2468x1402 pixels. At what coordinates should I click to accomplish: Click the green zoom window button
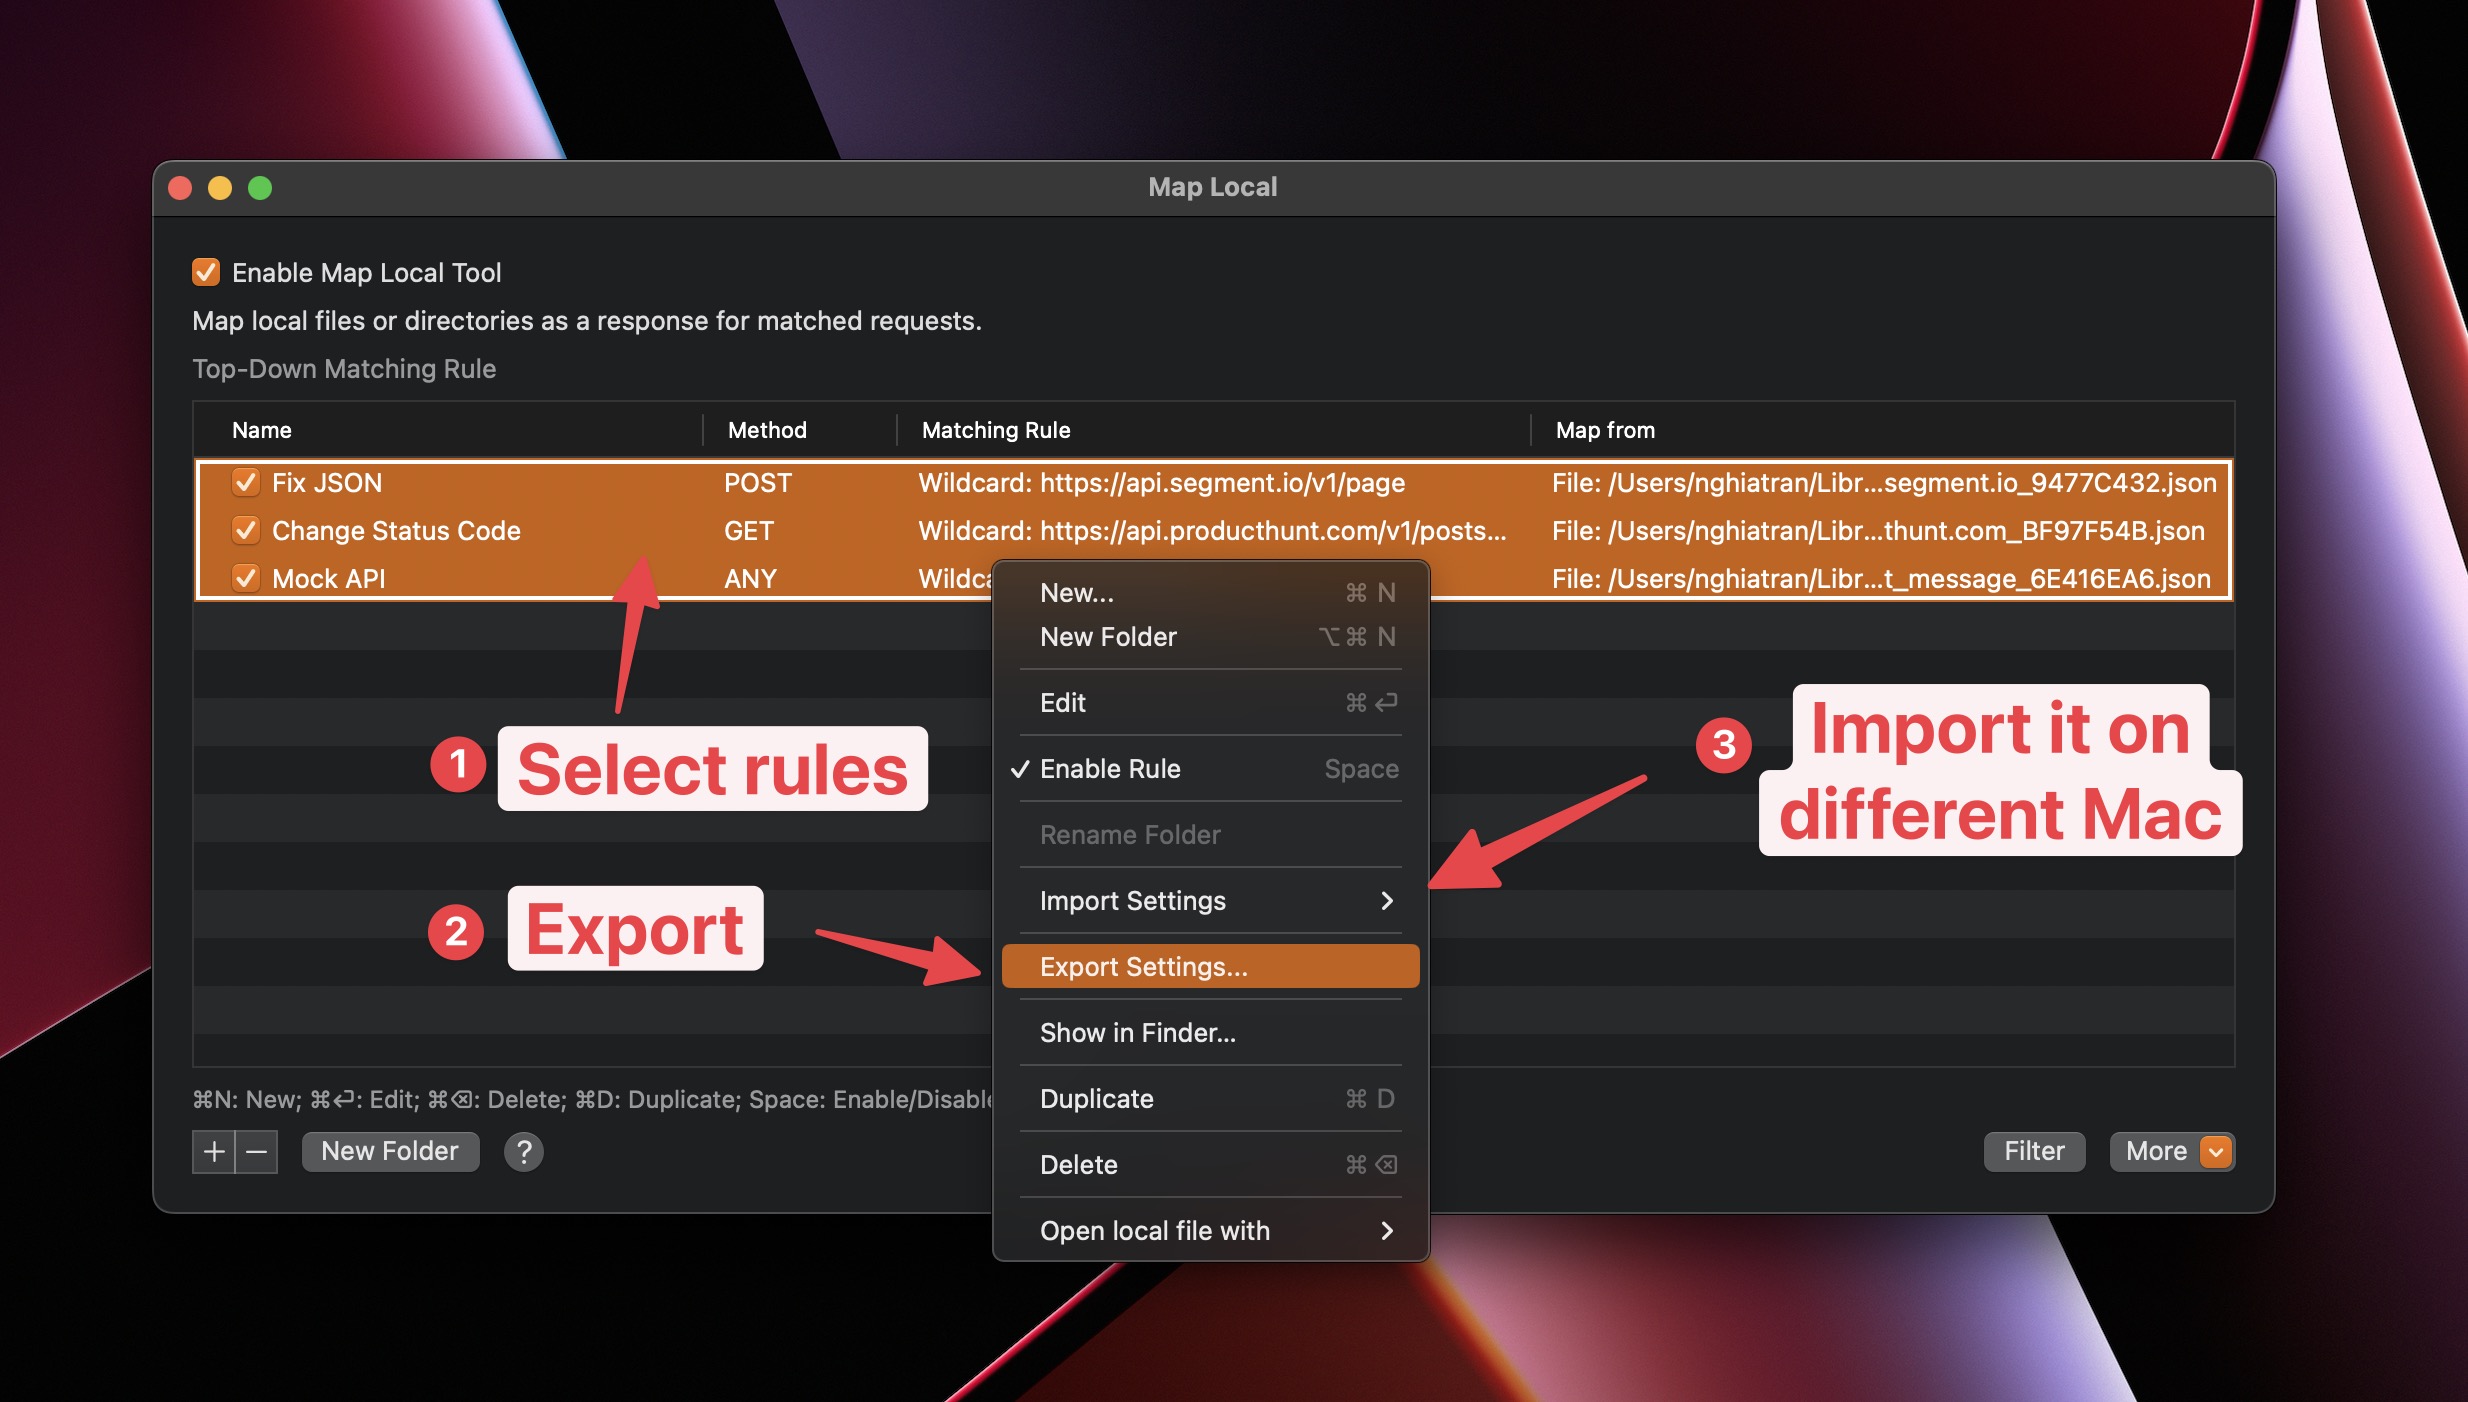260,188
